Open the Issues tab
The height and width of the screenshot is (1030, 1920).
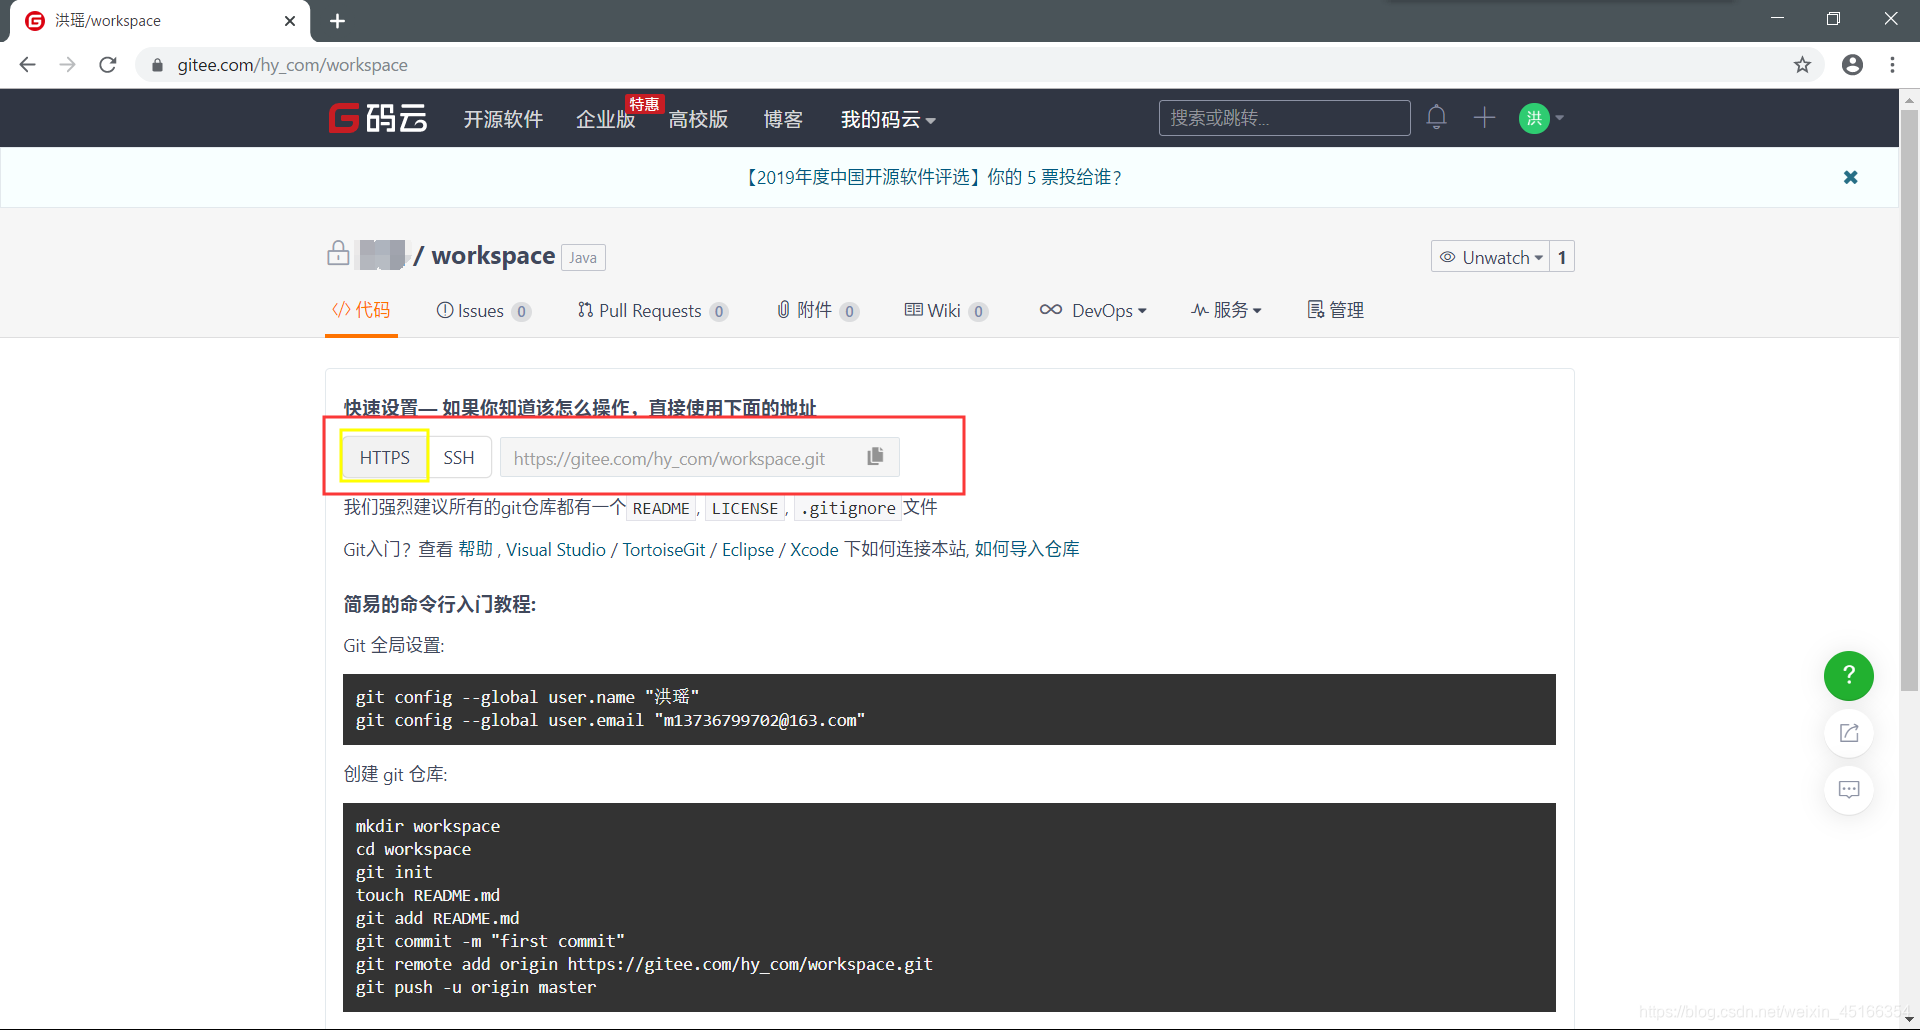point(483,311)
